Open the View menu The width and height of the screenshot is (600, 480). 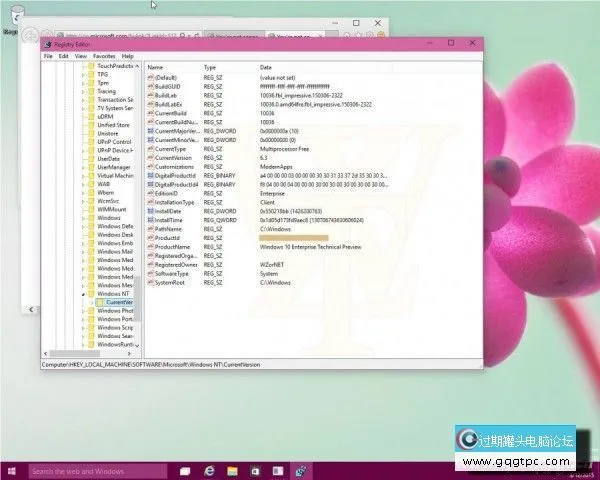click(79, 56)
